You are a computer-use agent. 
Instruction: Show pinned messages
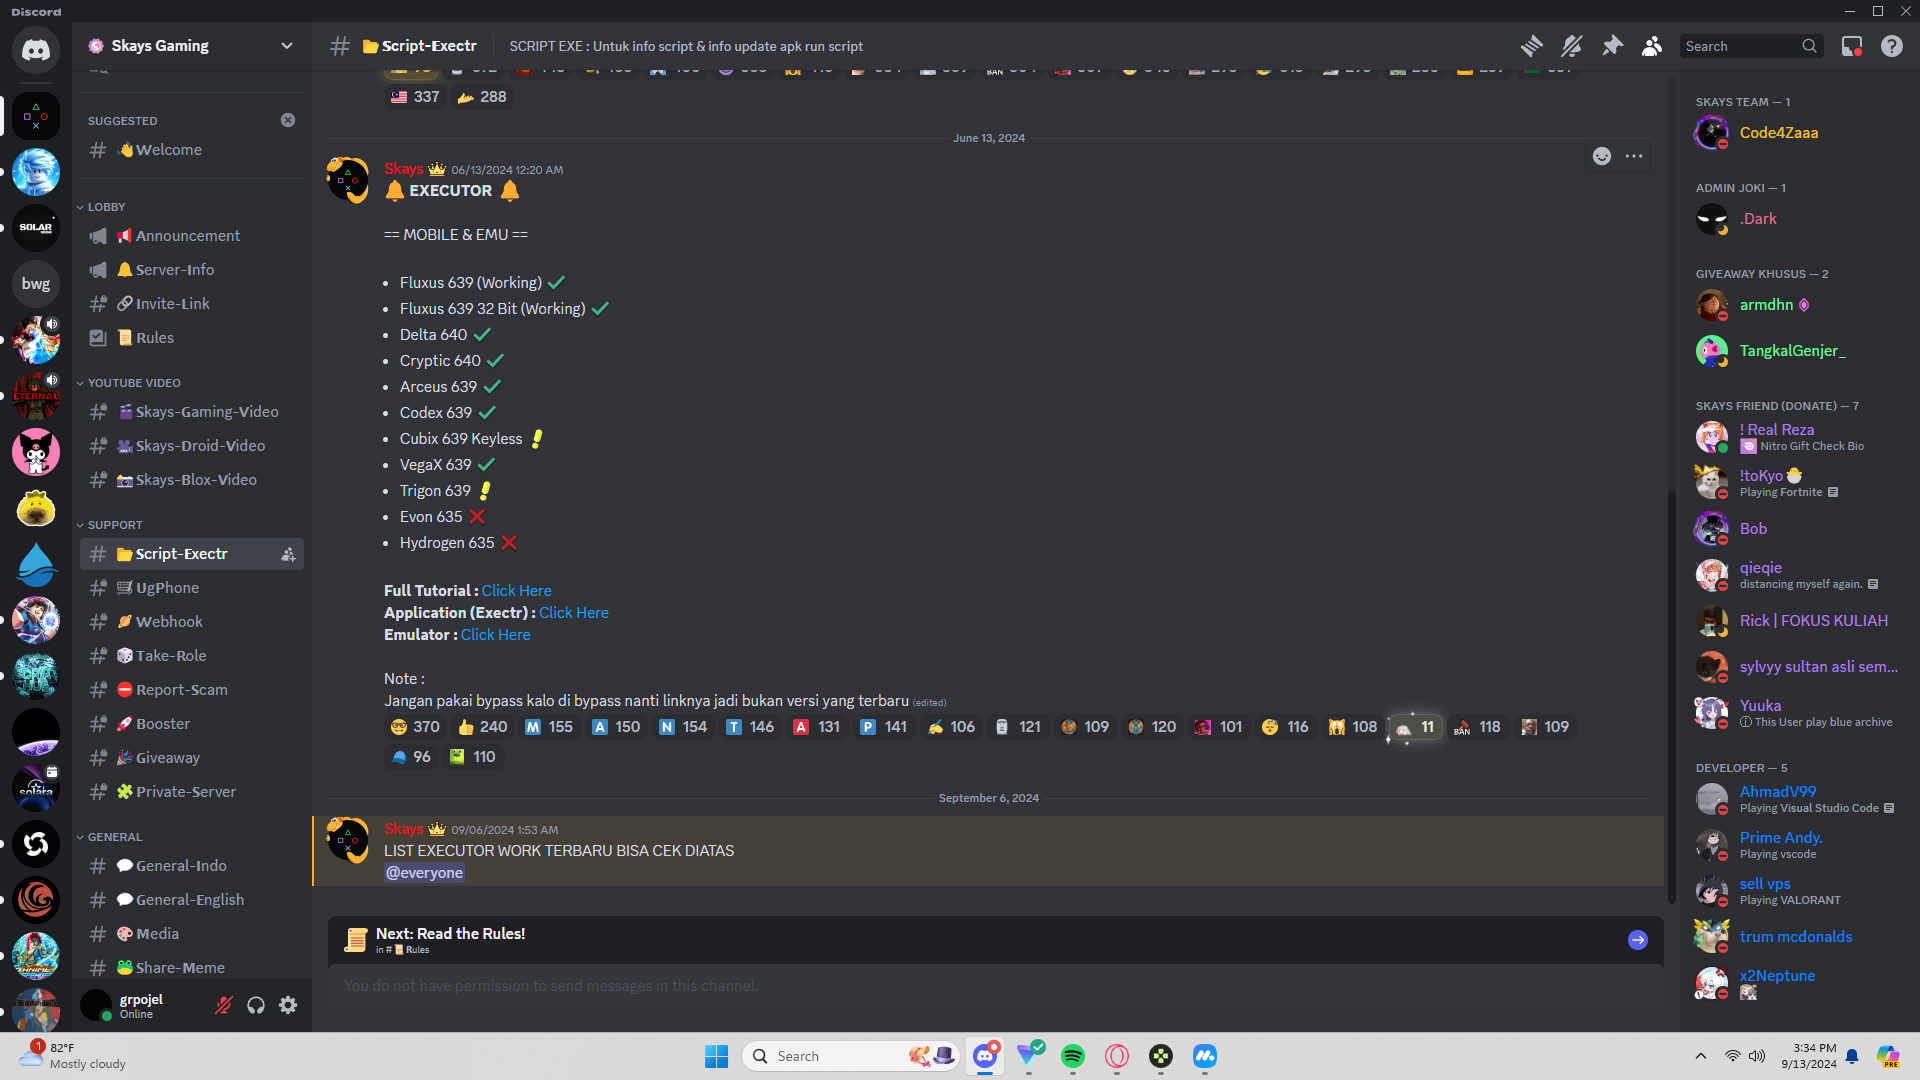pos(1612,46)
